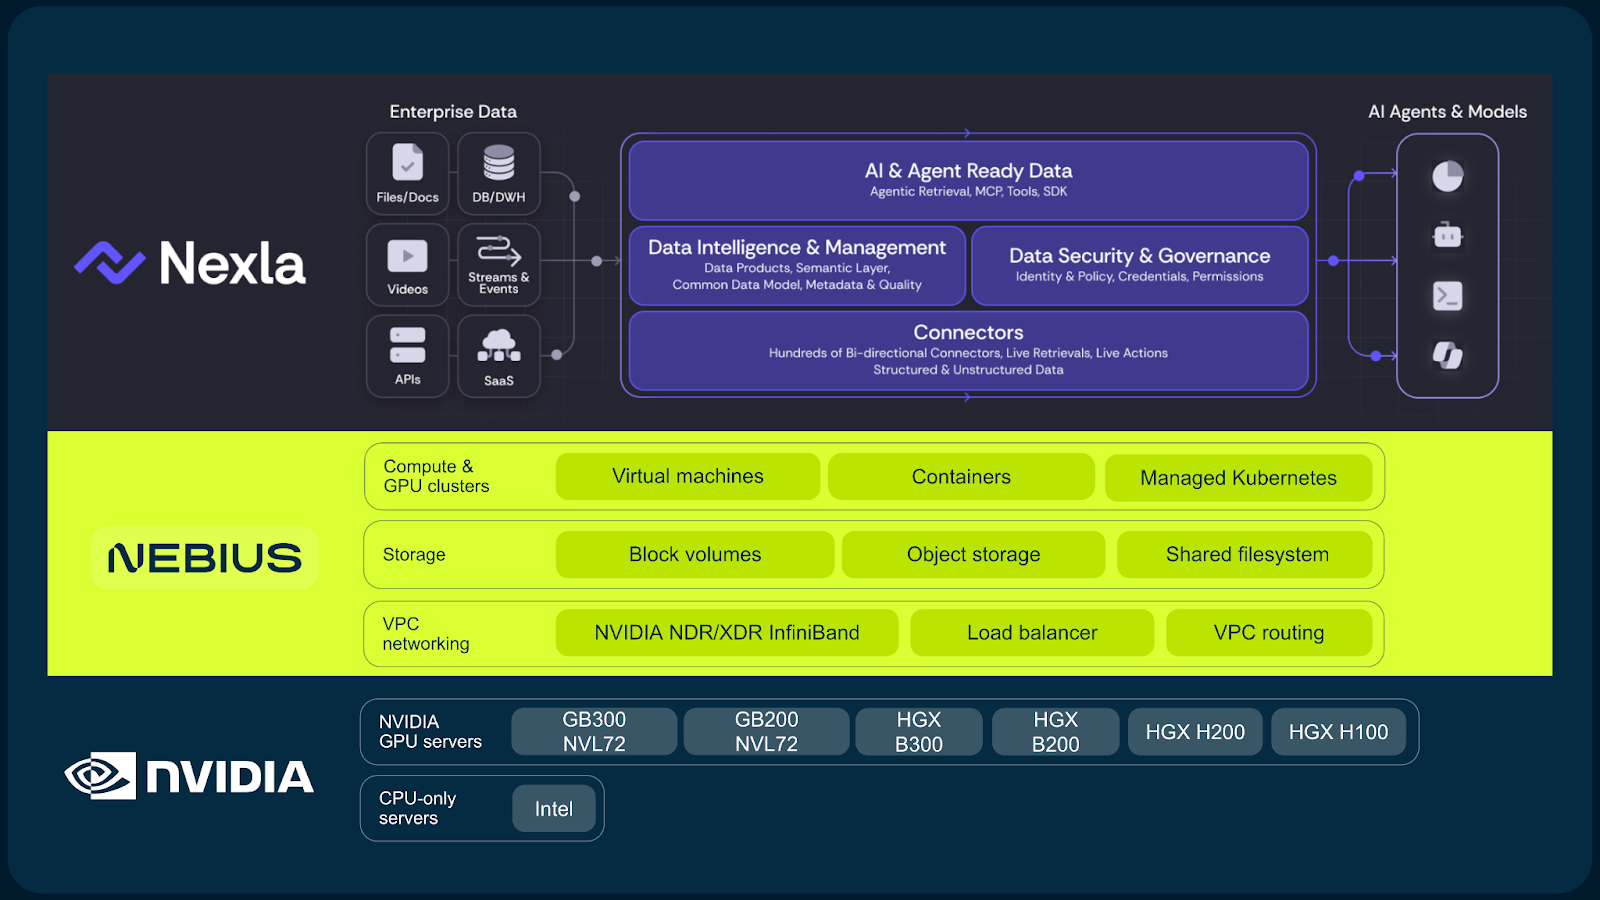Click the APIs server icon
The width and height of the screenshot is (1600, 900).
tap(407, 345)
